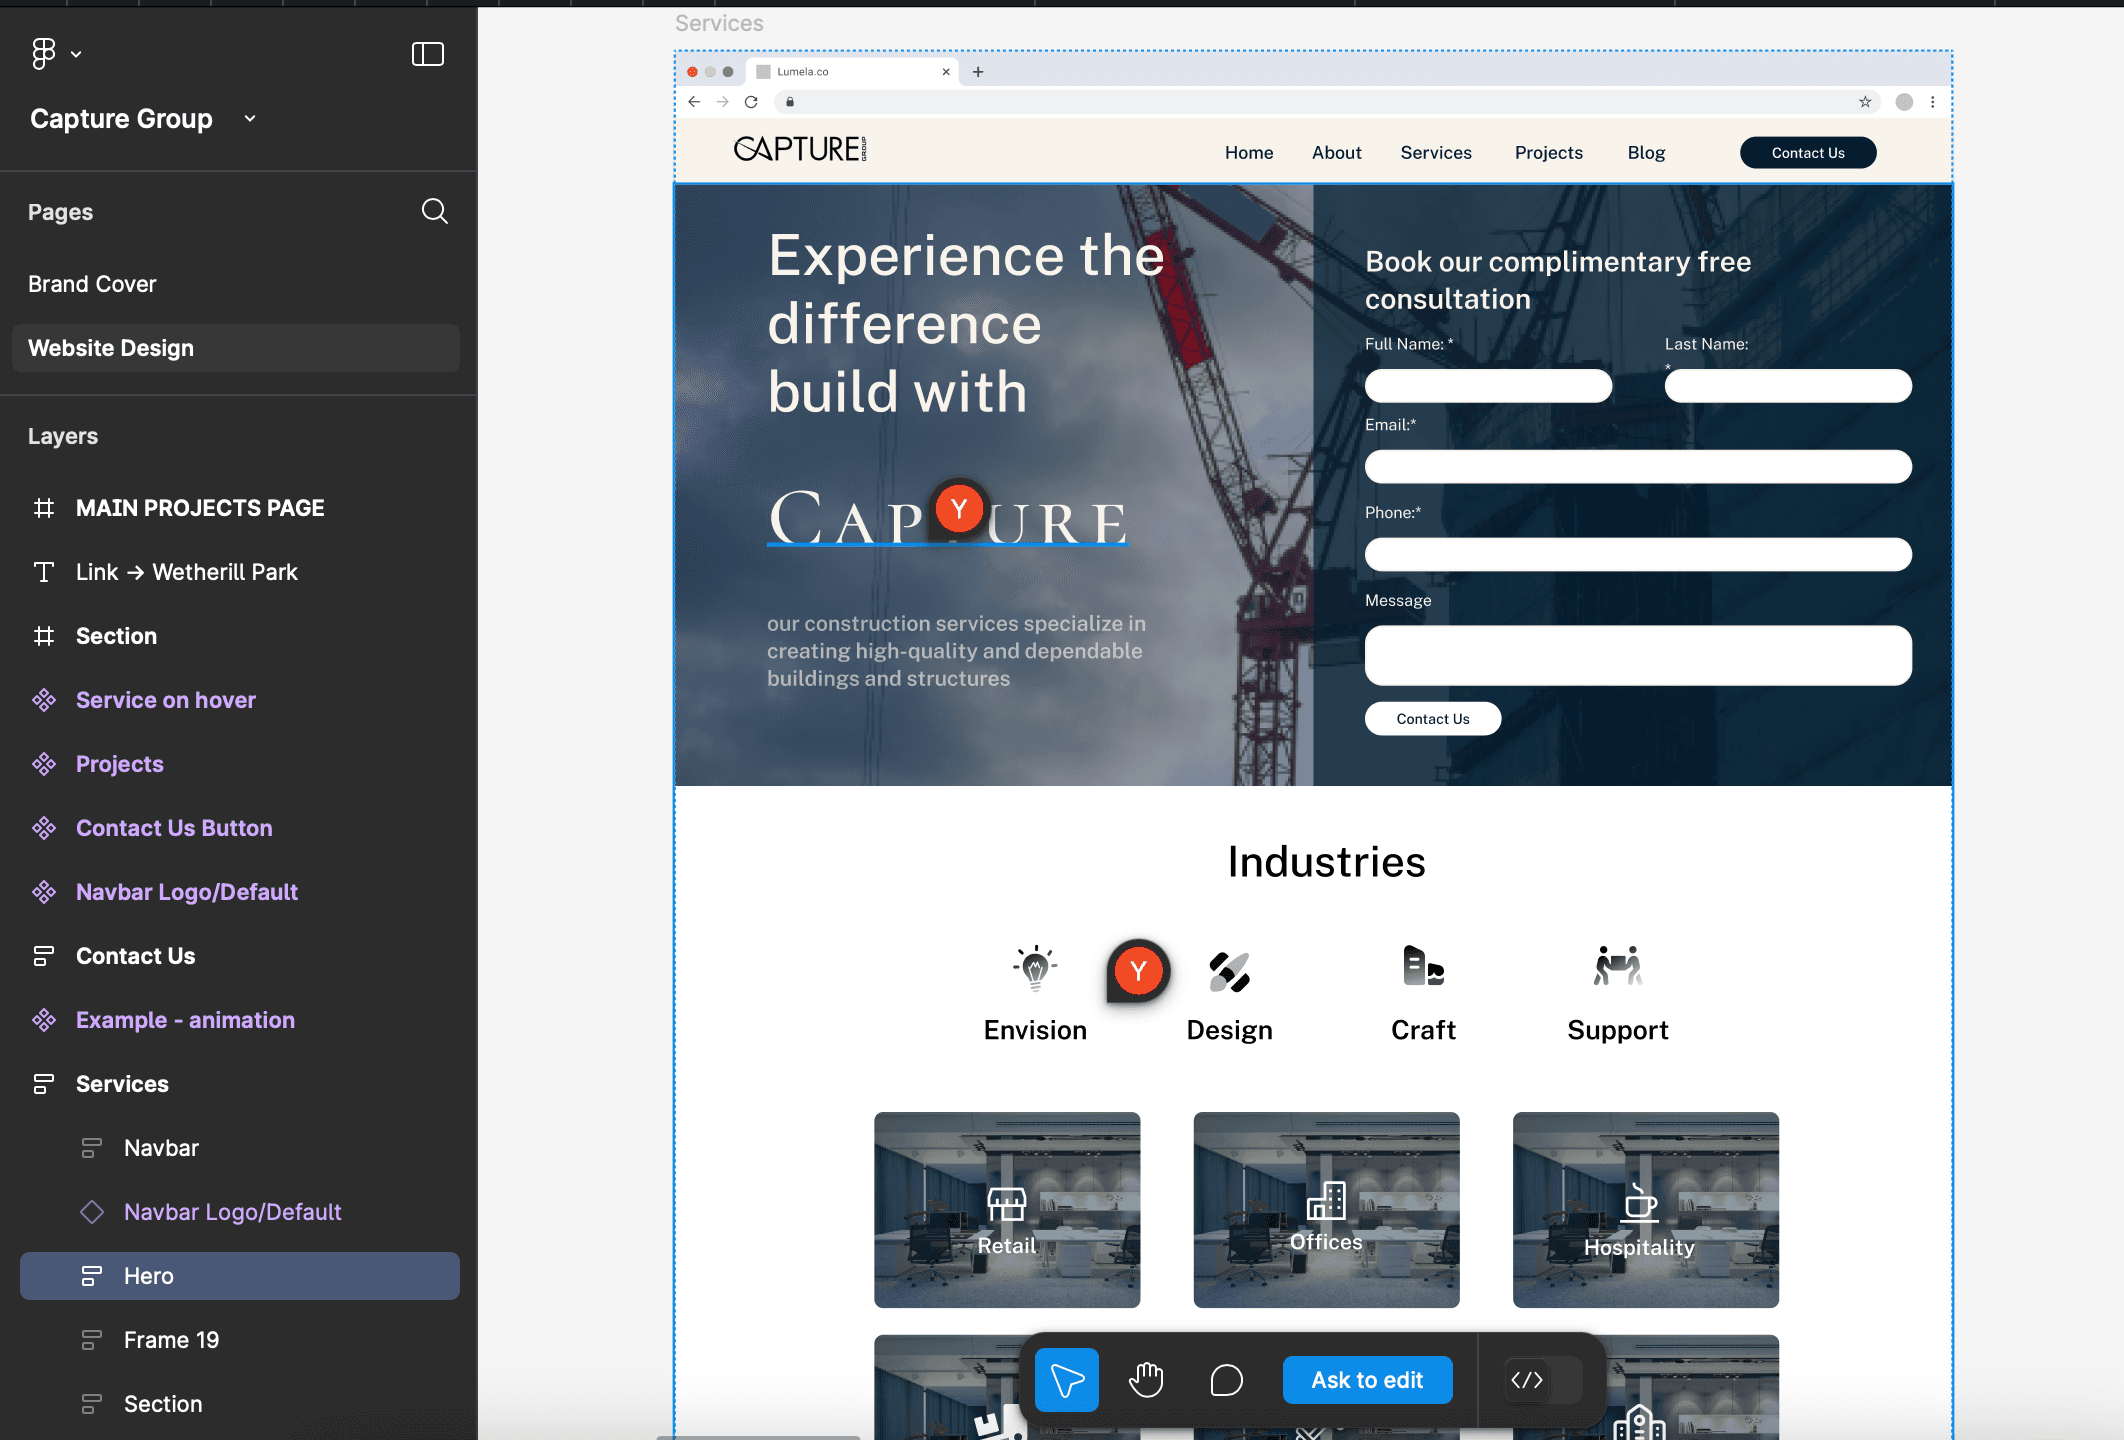Click the auto-layout icon of Services layer

[x=44, y=1084]
